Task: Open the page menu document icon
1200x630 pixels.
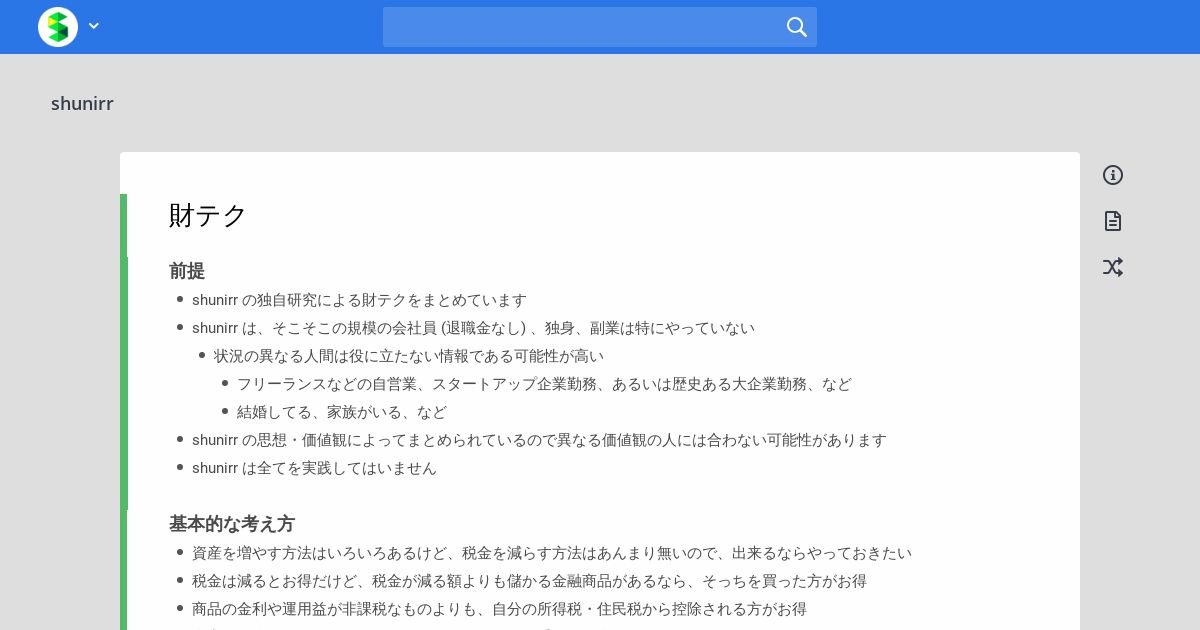Action: (1113, 221)
